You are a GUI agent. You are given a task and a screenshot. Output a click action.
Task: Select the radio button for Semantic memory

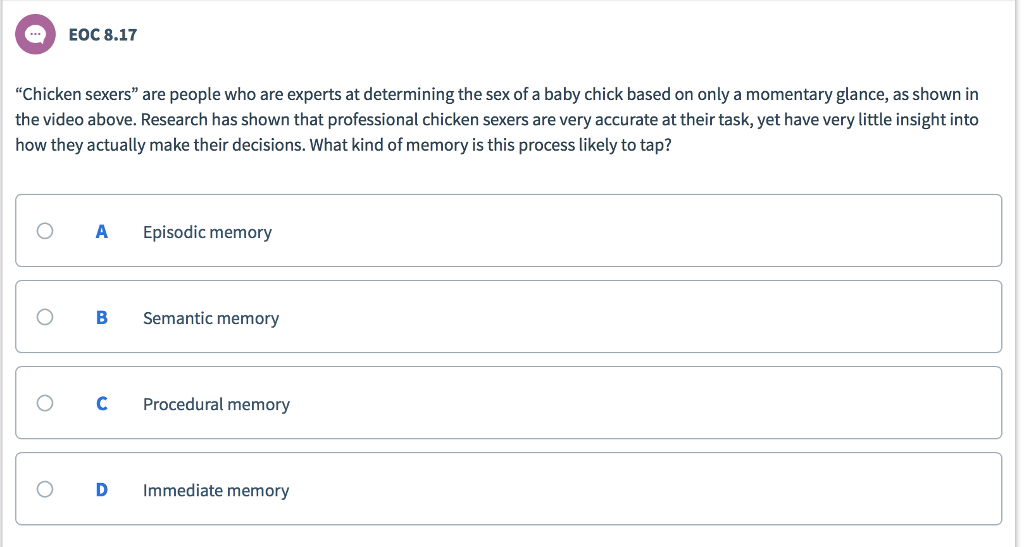click(45, 317)
